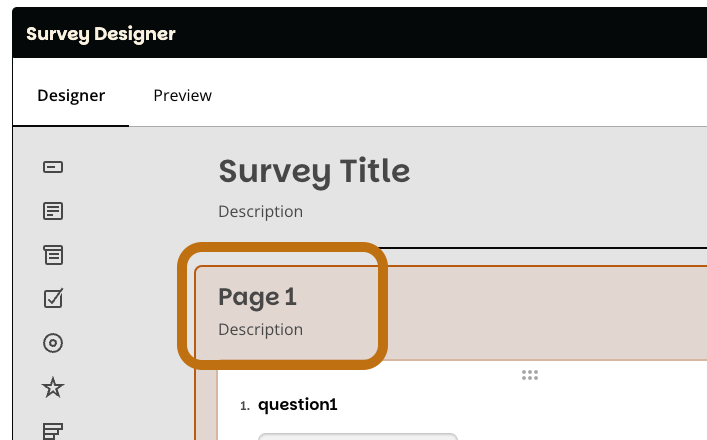Viewport: 707px width, 440px height.
Task: Add a checkbox question from toolbox
Action: [54, 298]
